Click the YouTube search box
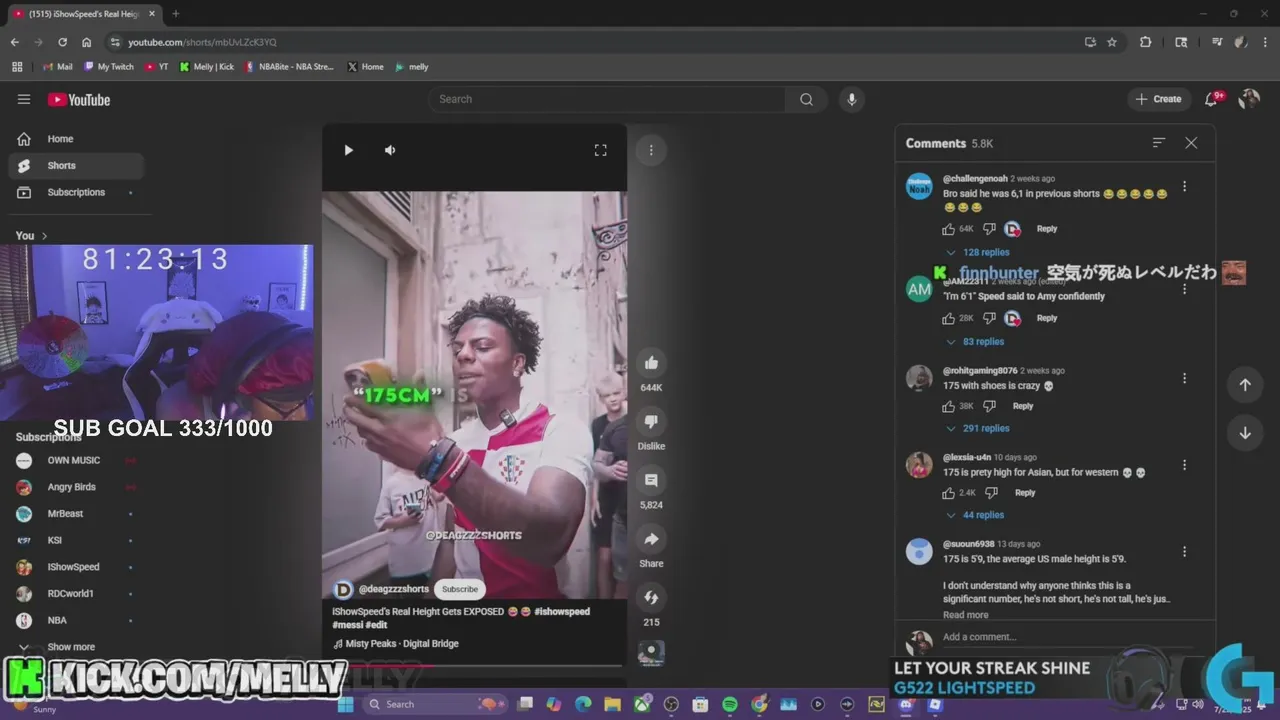The image size is (1280, 720). 607,99
